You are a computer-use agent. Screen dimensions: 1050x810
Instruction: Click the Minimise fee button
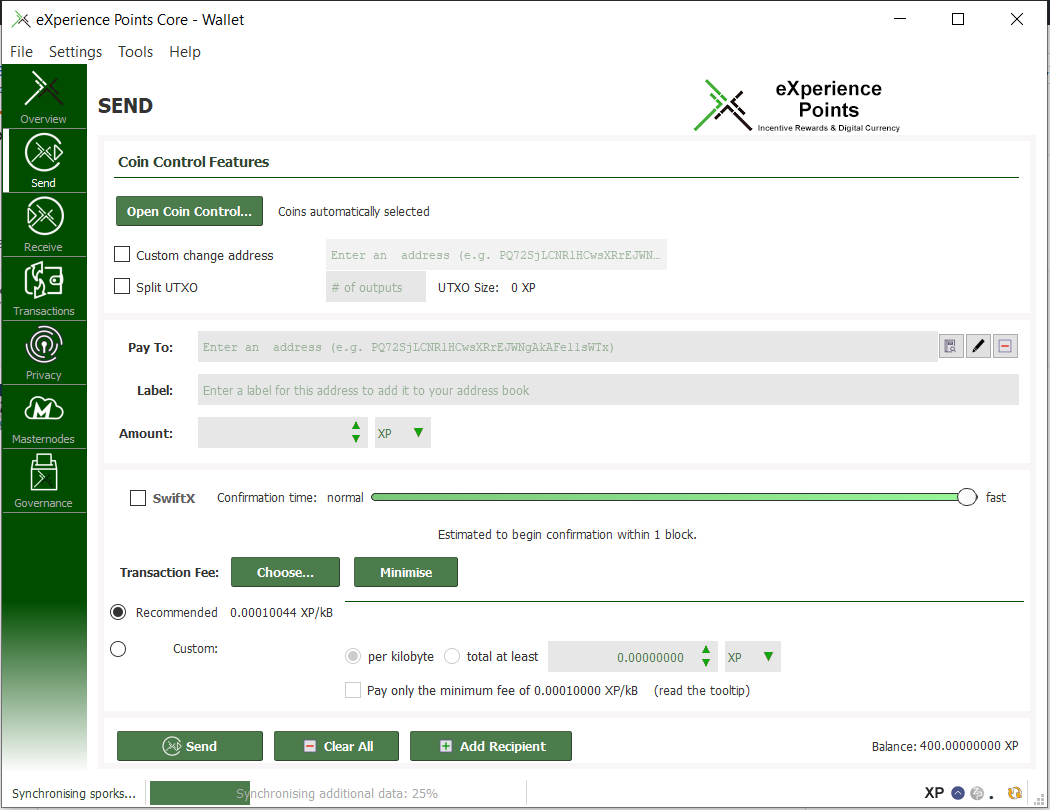pos(406,572)
